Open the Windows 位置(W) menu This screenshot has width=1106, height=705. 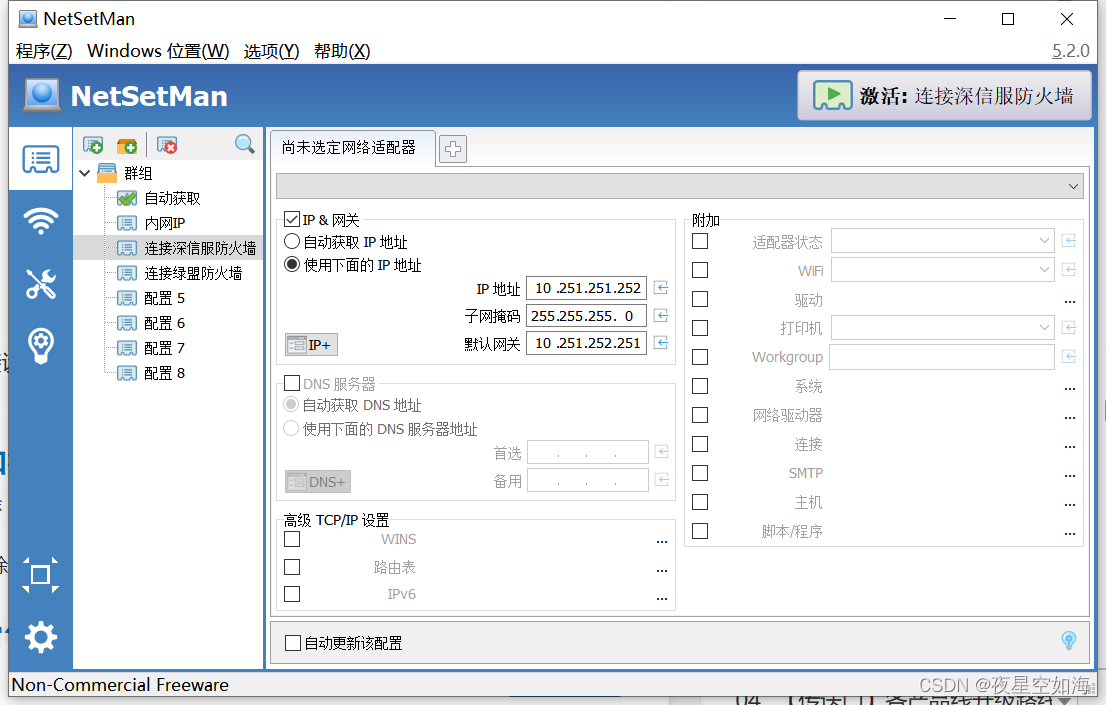(158, 52)
